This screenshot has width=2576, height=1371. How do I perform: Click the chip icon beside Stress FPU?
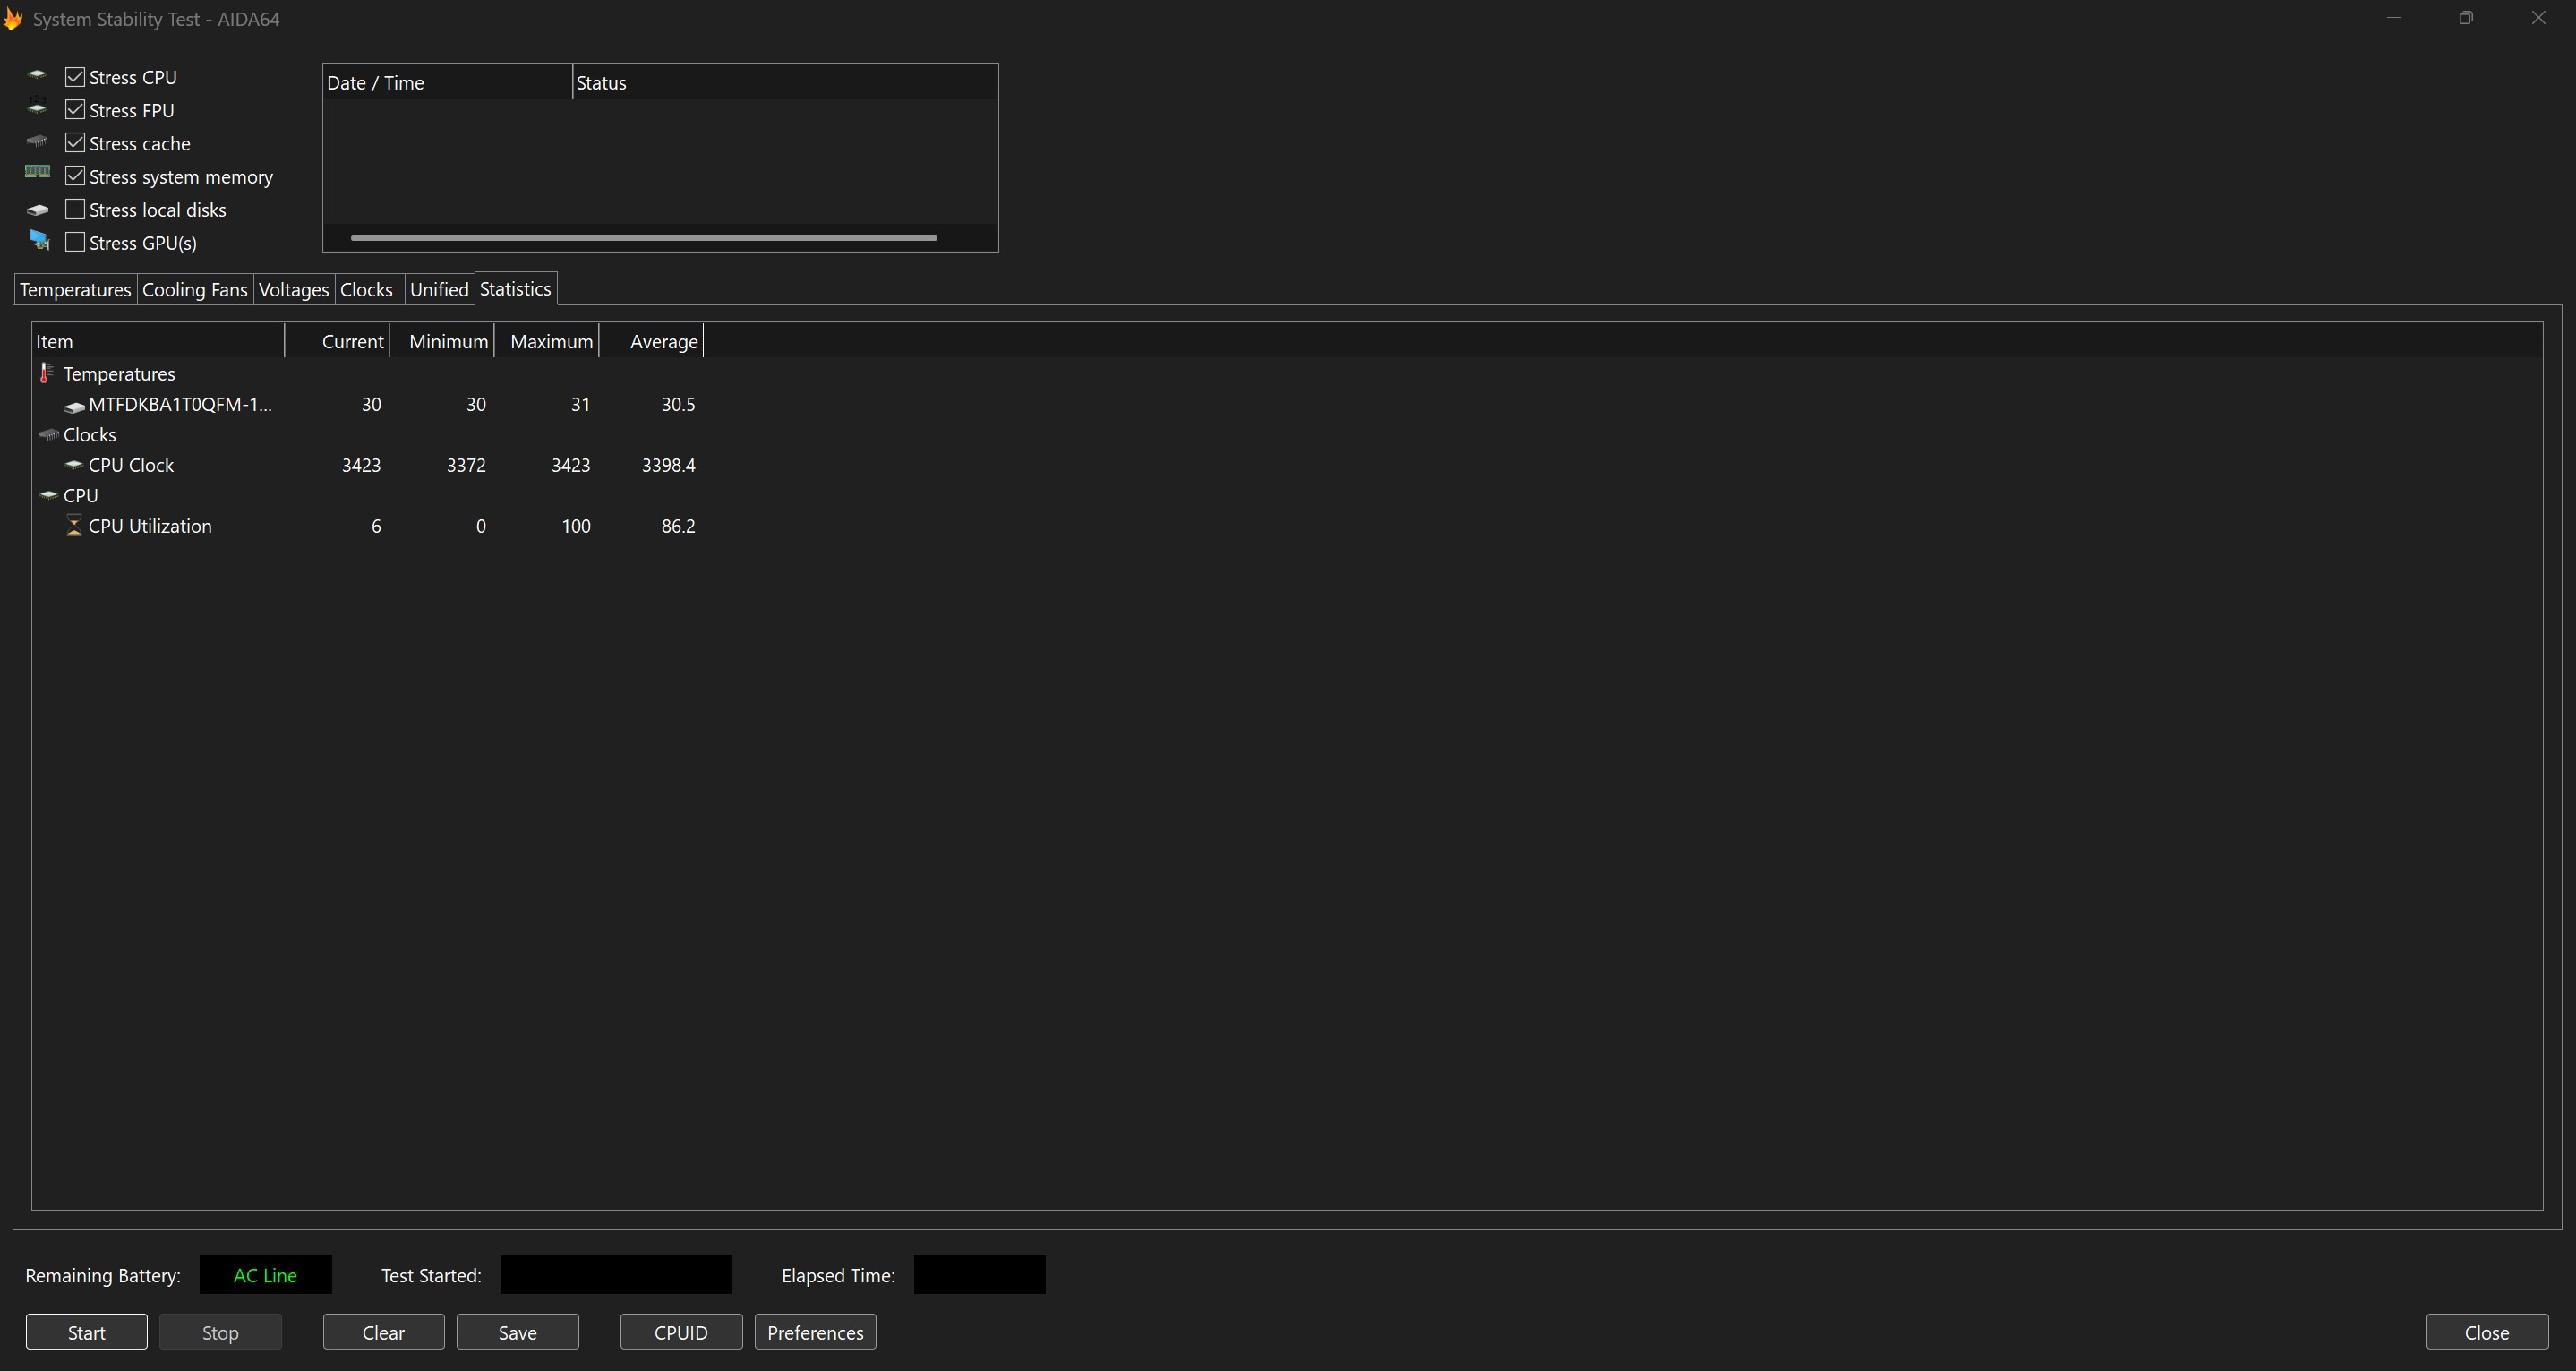pos(37,107)
